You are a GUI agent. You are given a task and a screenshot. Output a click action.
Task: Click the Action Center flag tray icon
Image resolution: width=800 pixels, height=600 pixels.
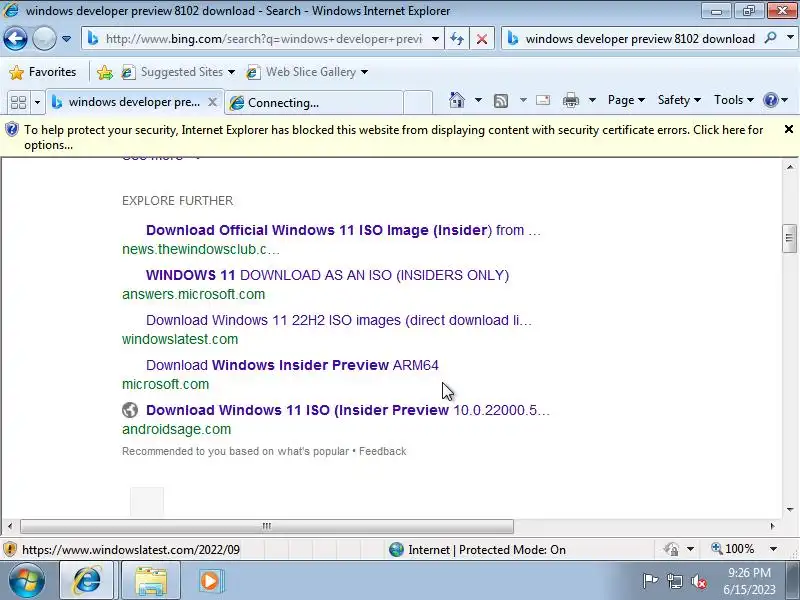pyautogui.click(x=650, y=581)
